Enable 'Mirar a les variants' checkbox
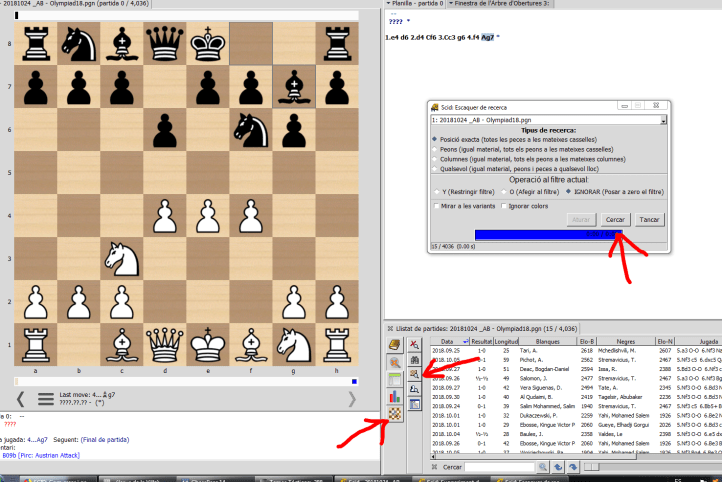This screenshot has width=722, height=482. (x=436, y=206)
